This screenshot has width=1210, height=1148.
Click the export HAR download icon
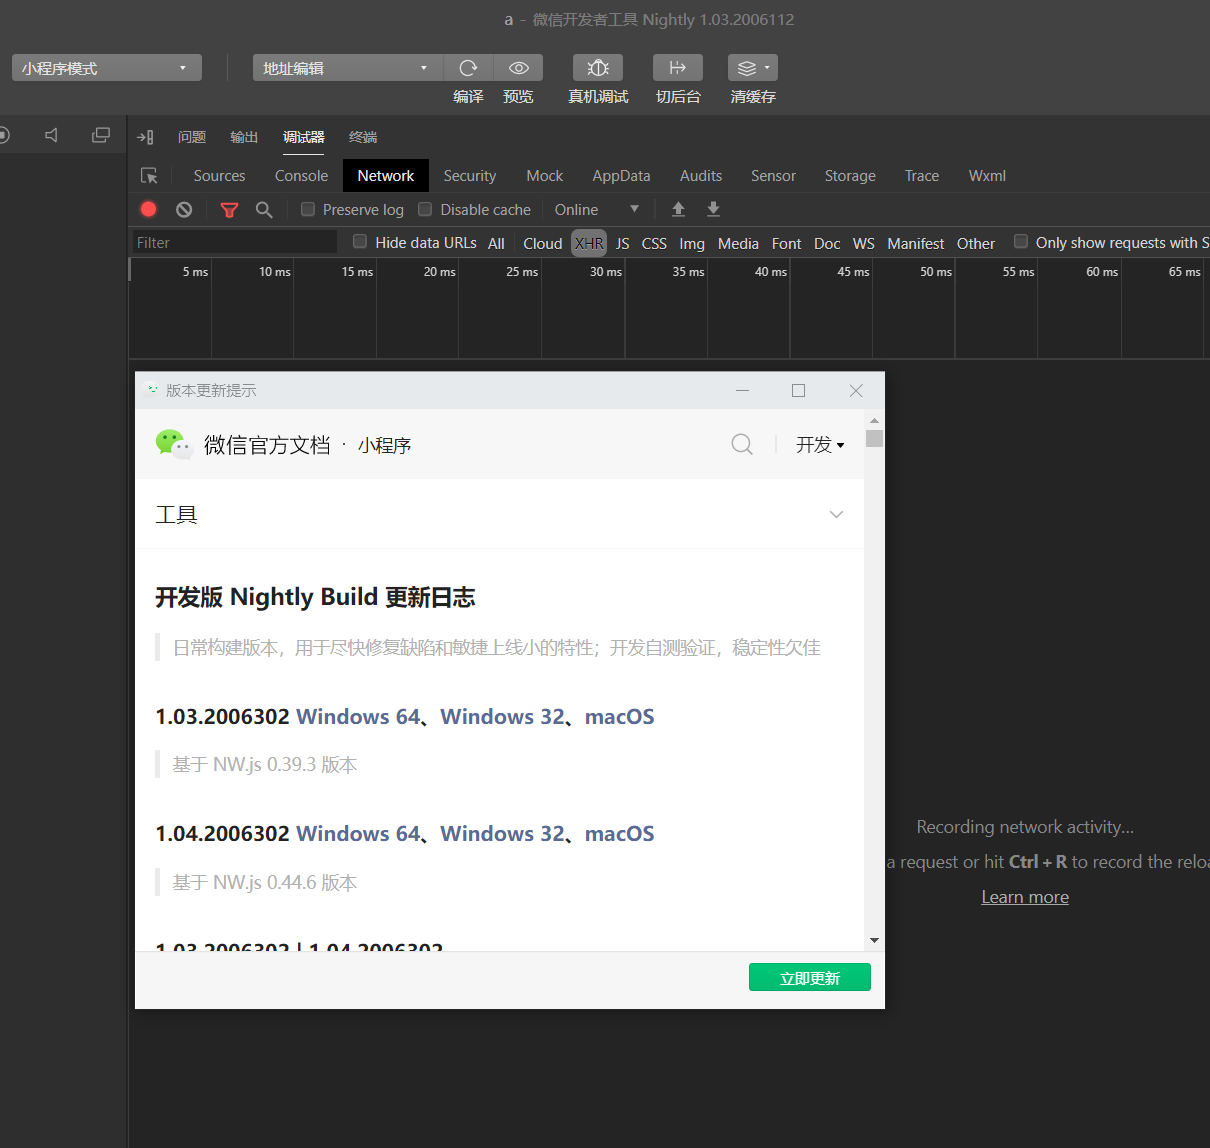point(713,209)
